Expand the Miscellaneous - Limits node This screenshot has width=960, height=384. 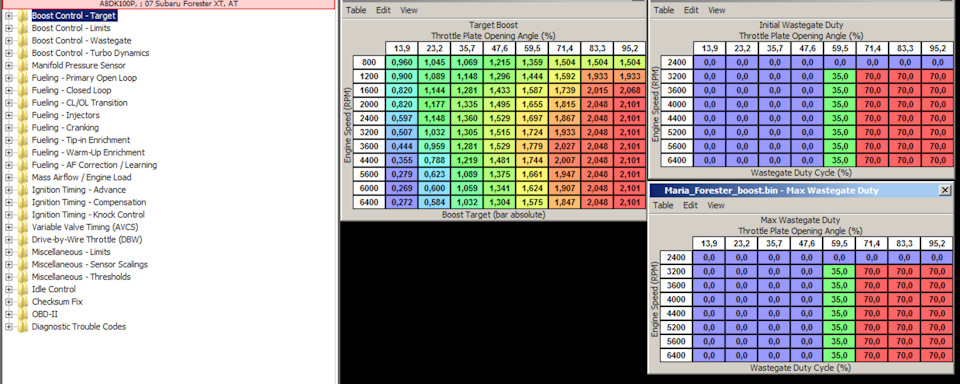[9, 252]
